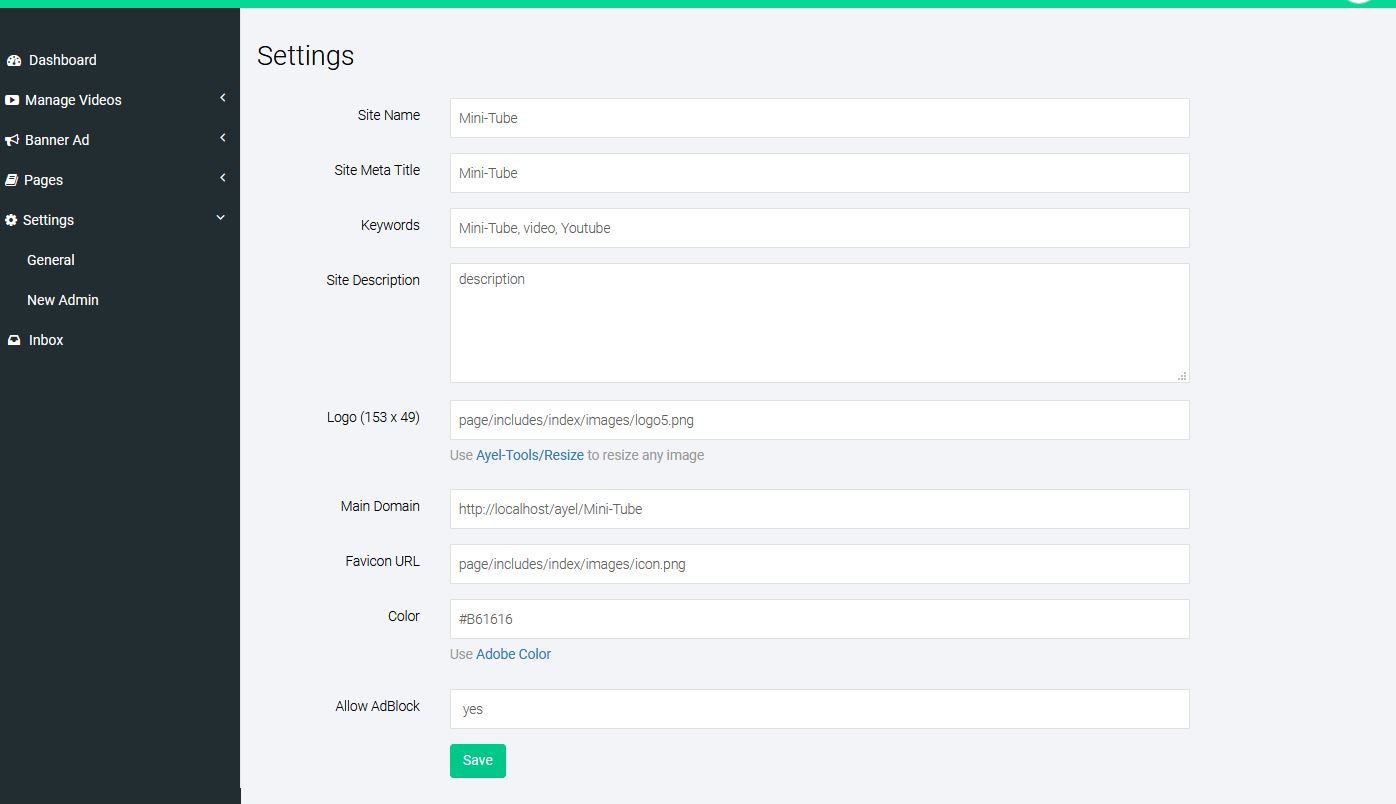Edit the Keywords field

[820, 228]
